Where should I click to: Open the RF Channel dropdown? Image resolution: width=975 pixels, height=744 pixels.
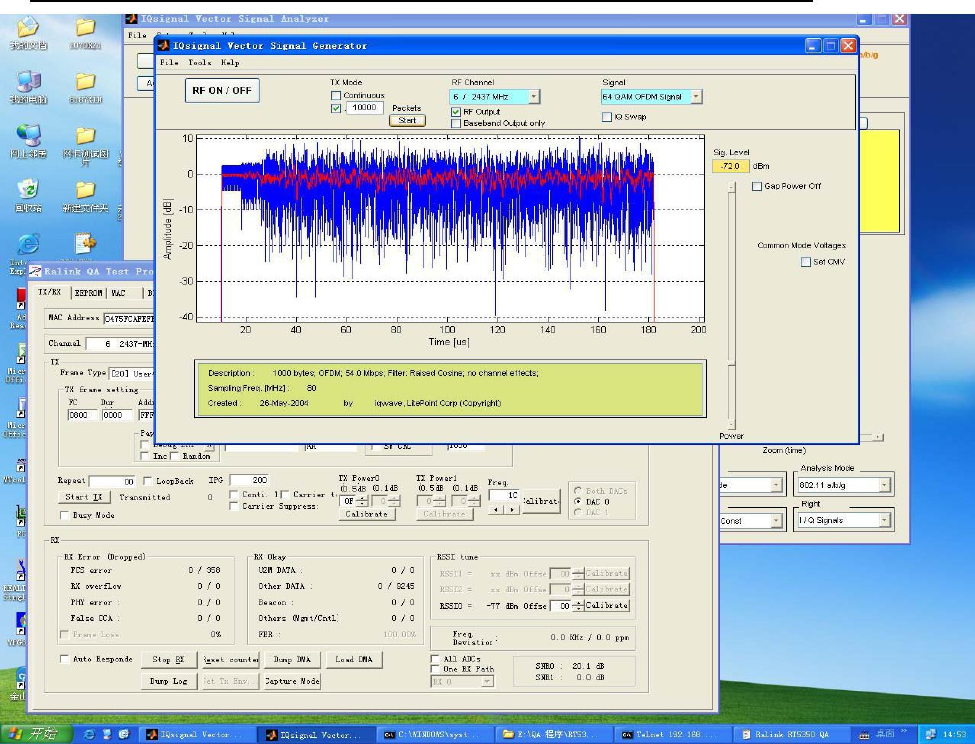pyautogui.click(x=533, y=97)
